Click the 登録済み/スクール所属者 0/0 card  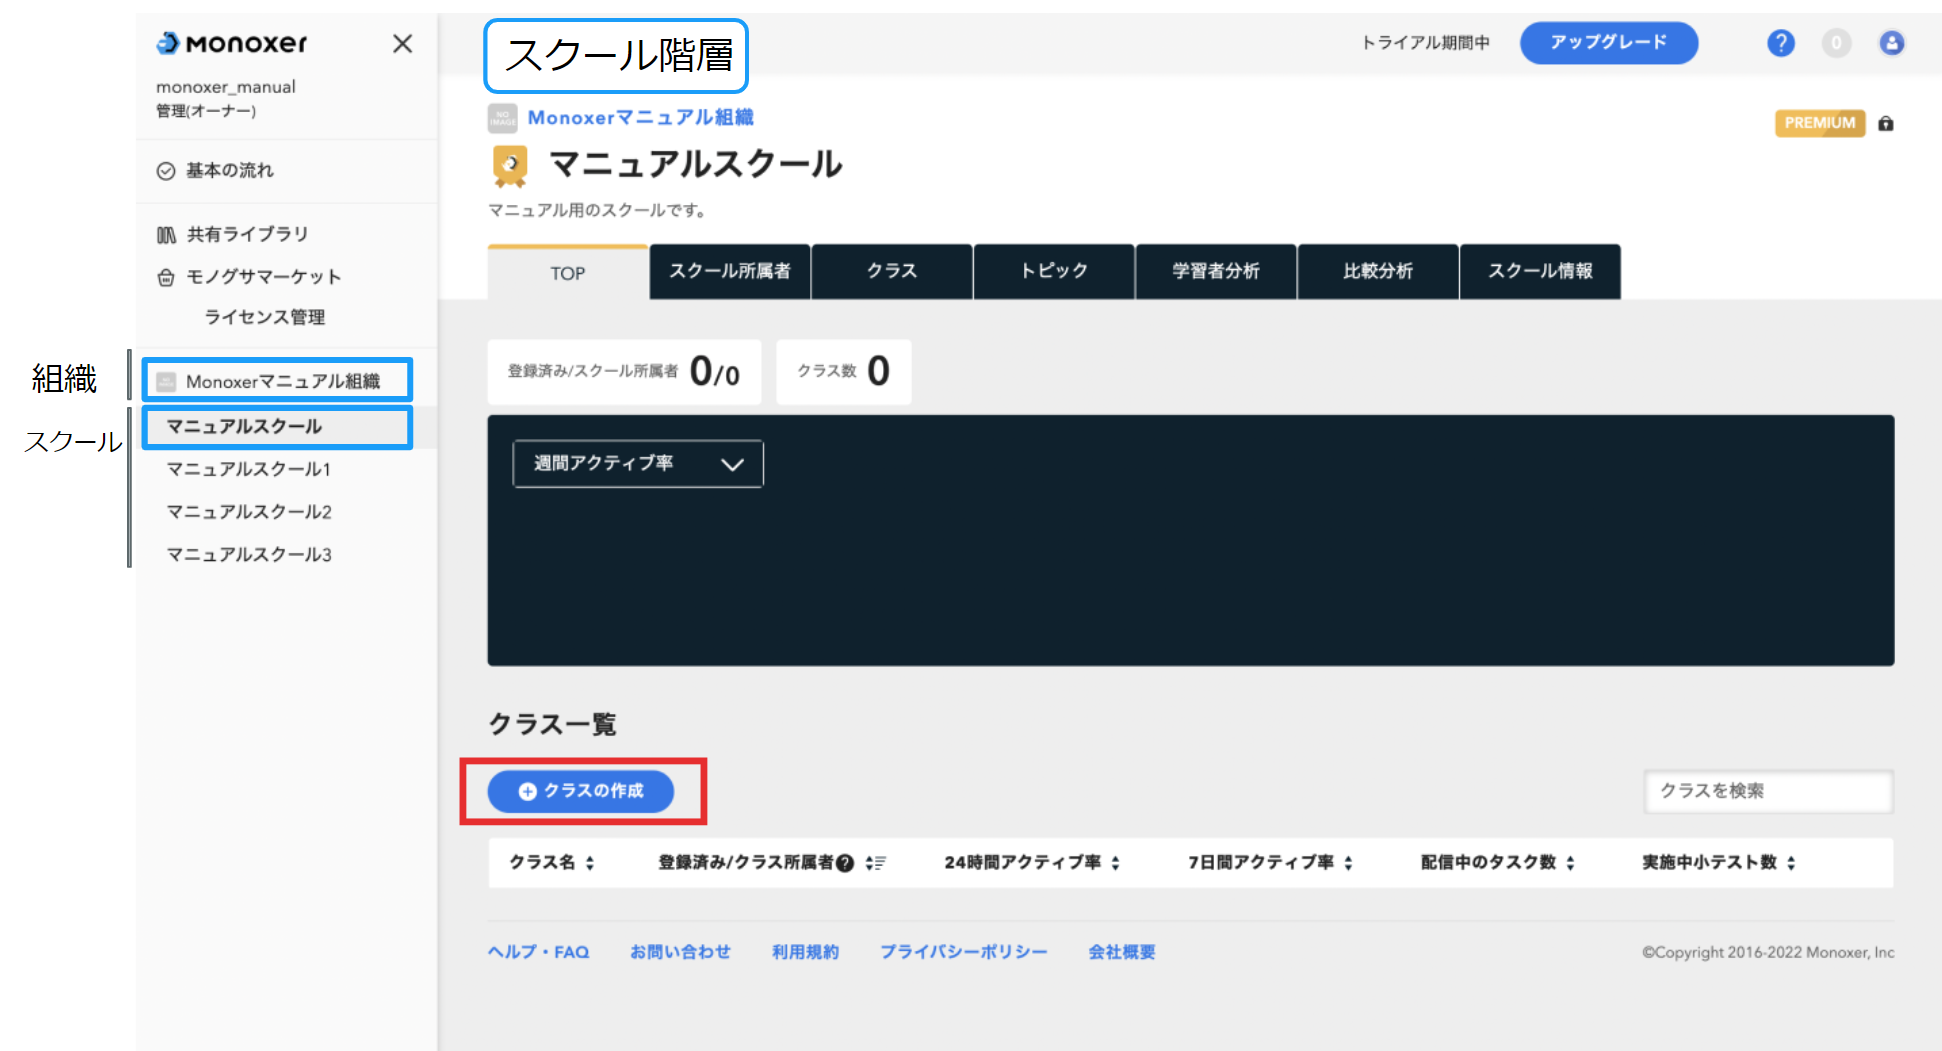coord(624,371)
